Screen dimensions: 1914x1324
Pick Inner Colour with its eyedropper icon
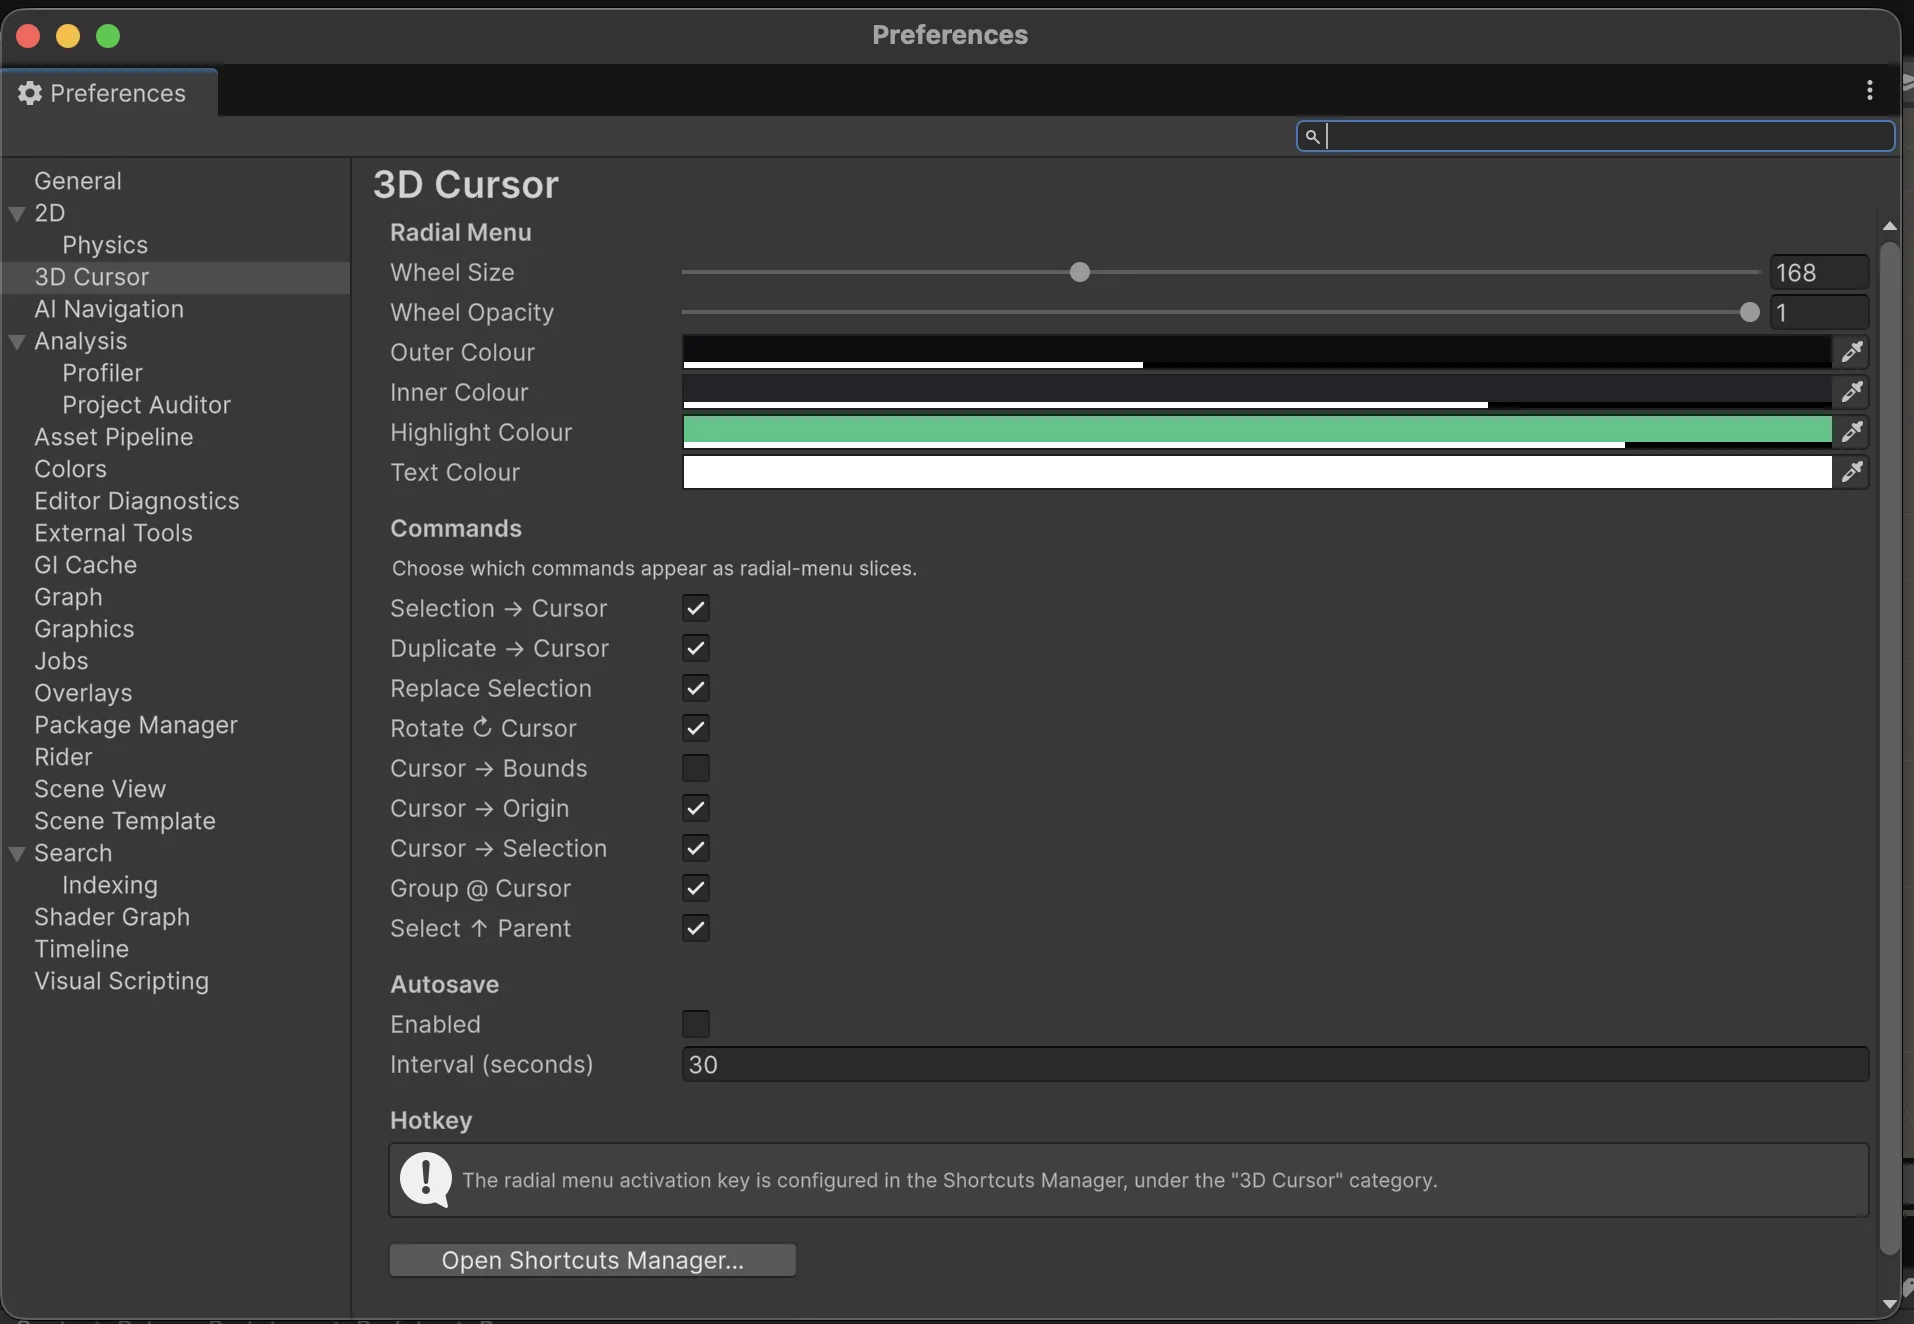click(x=1851, y=392)
